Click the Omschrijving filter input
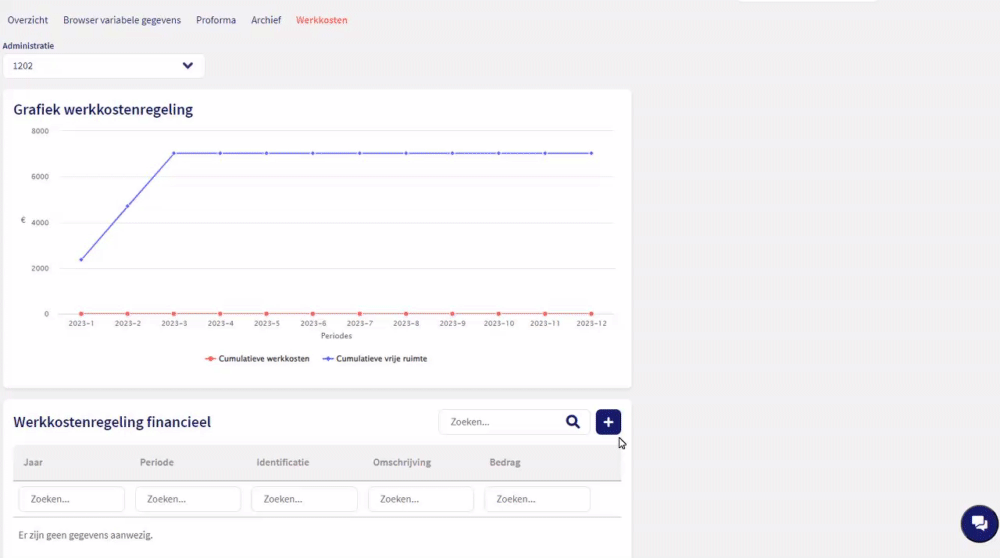Screen dimensions: 1000x558 tap(421, 499)
